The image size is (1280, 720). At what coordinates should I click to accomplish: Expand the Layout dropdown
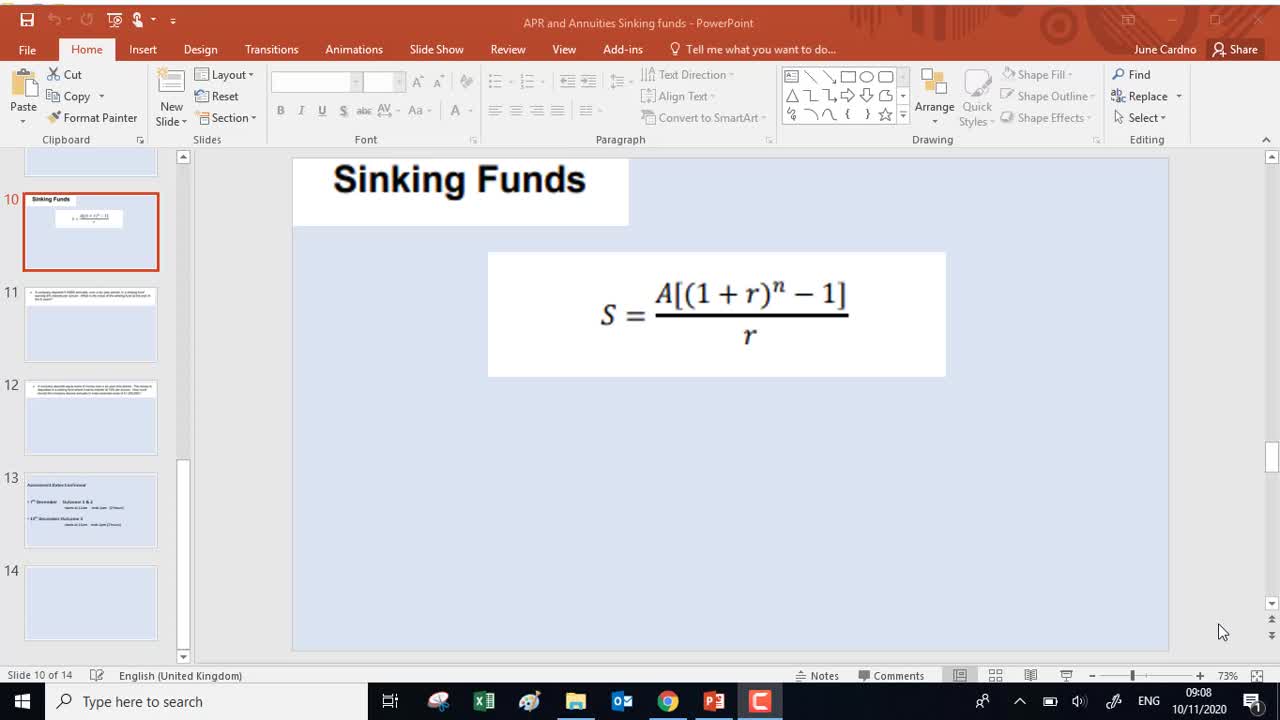click(225, 75)
